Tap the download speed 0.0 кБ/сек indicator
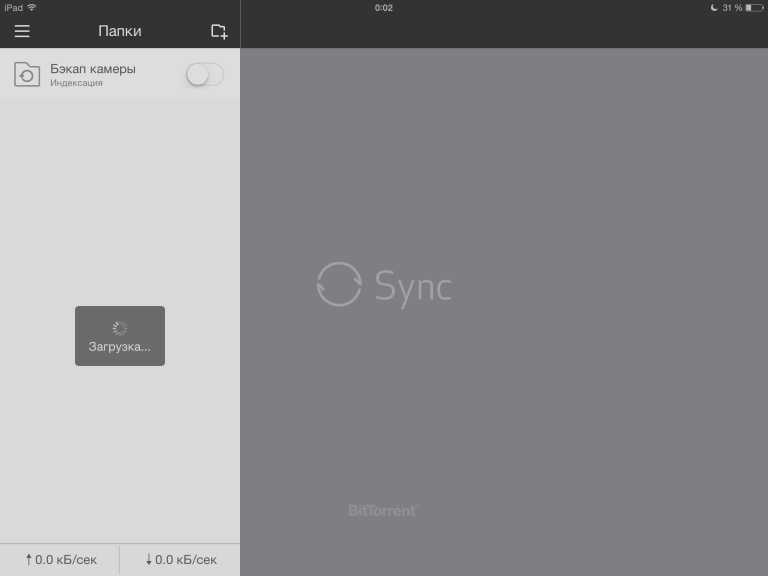768x576 pixels. click(181, 559)
